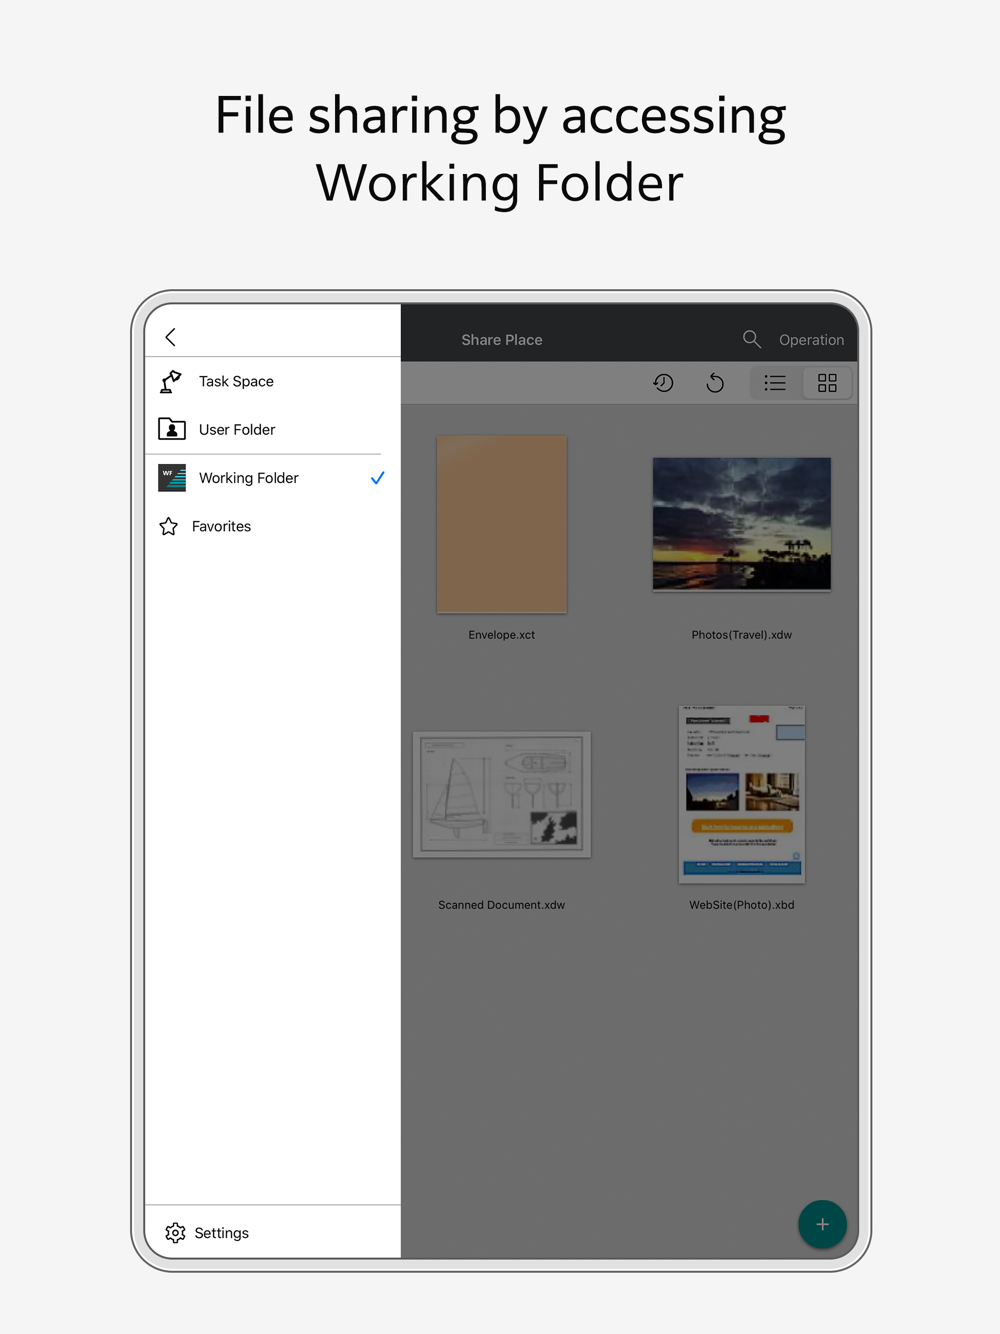Click the Favorites star icon
This screenshot has width=1000, height=1334.
[169, 526]
